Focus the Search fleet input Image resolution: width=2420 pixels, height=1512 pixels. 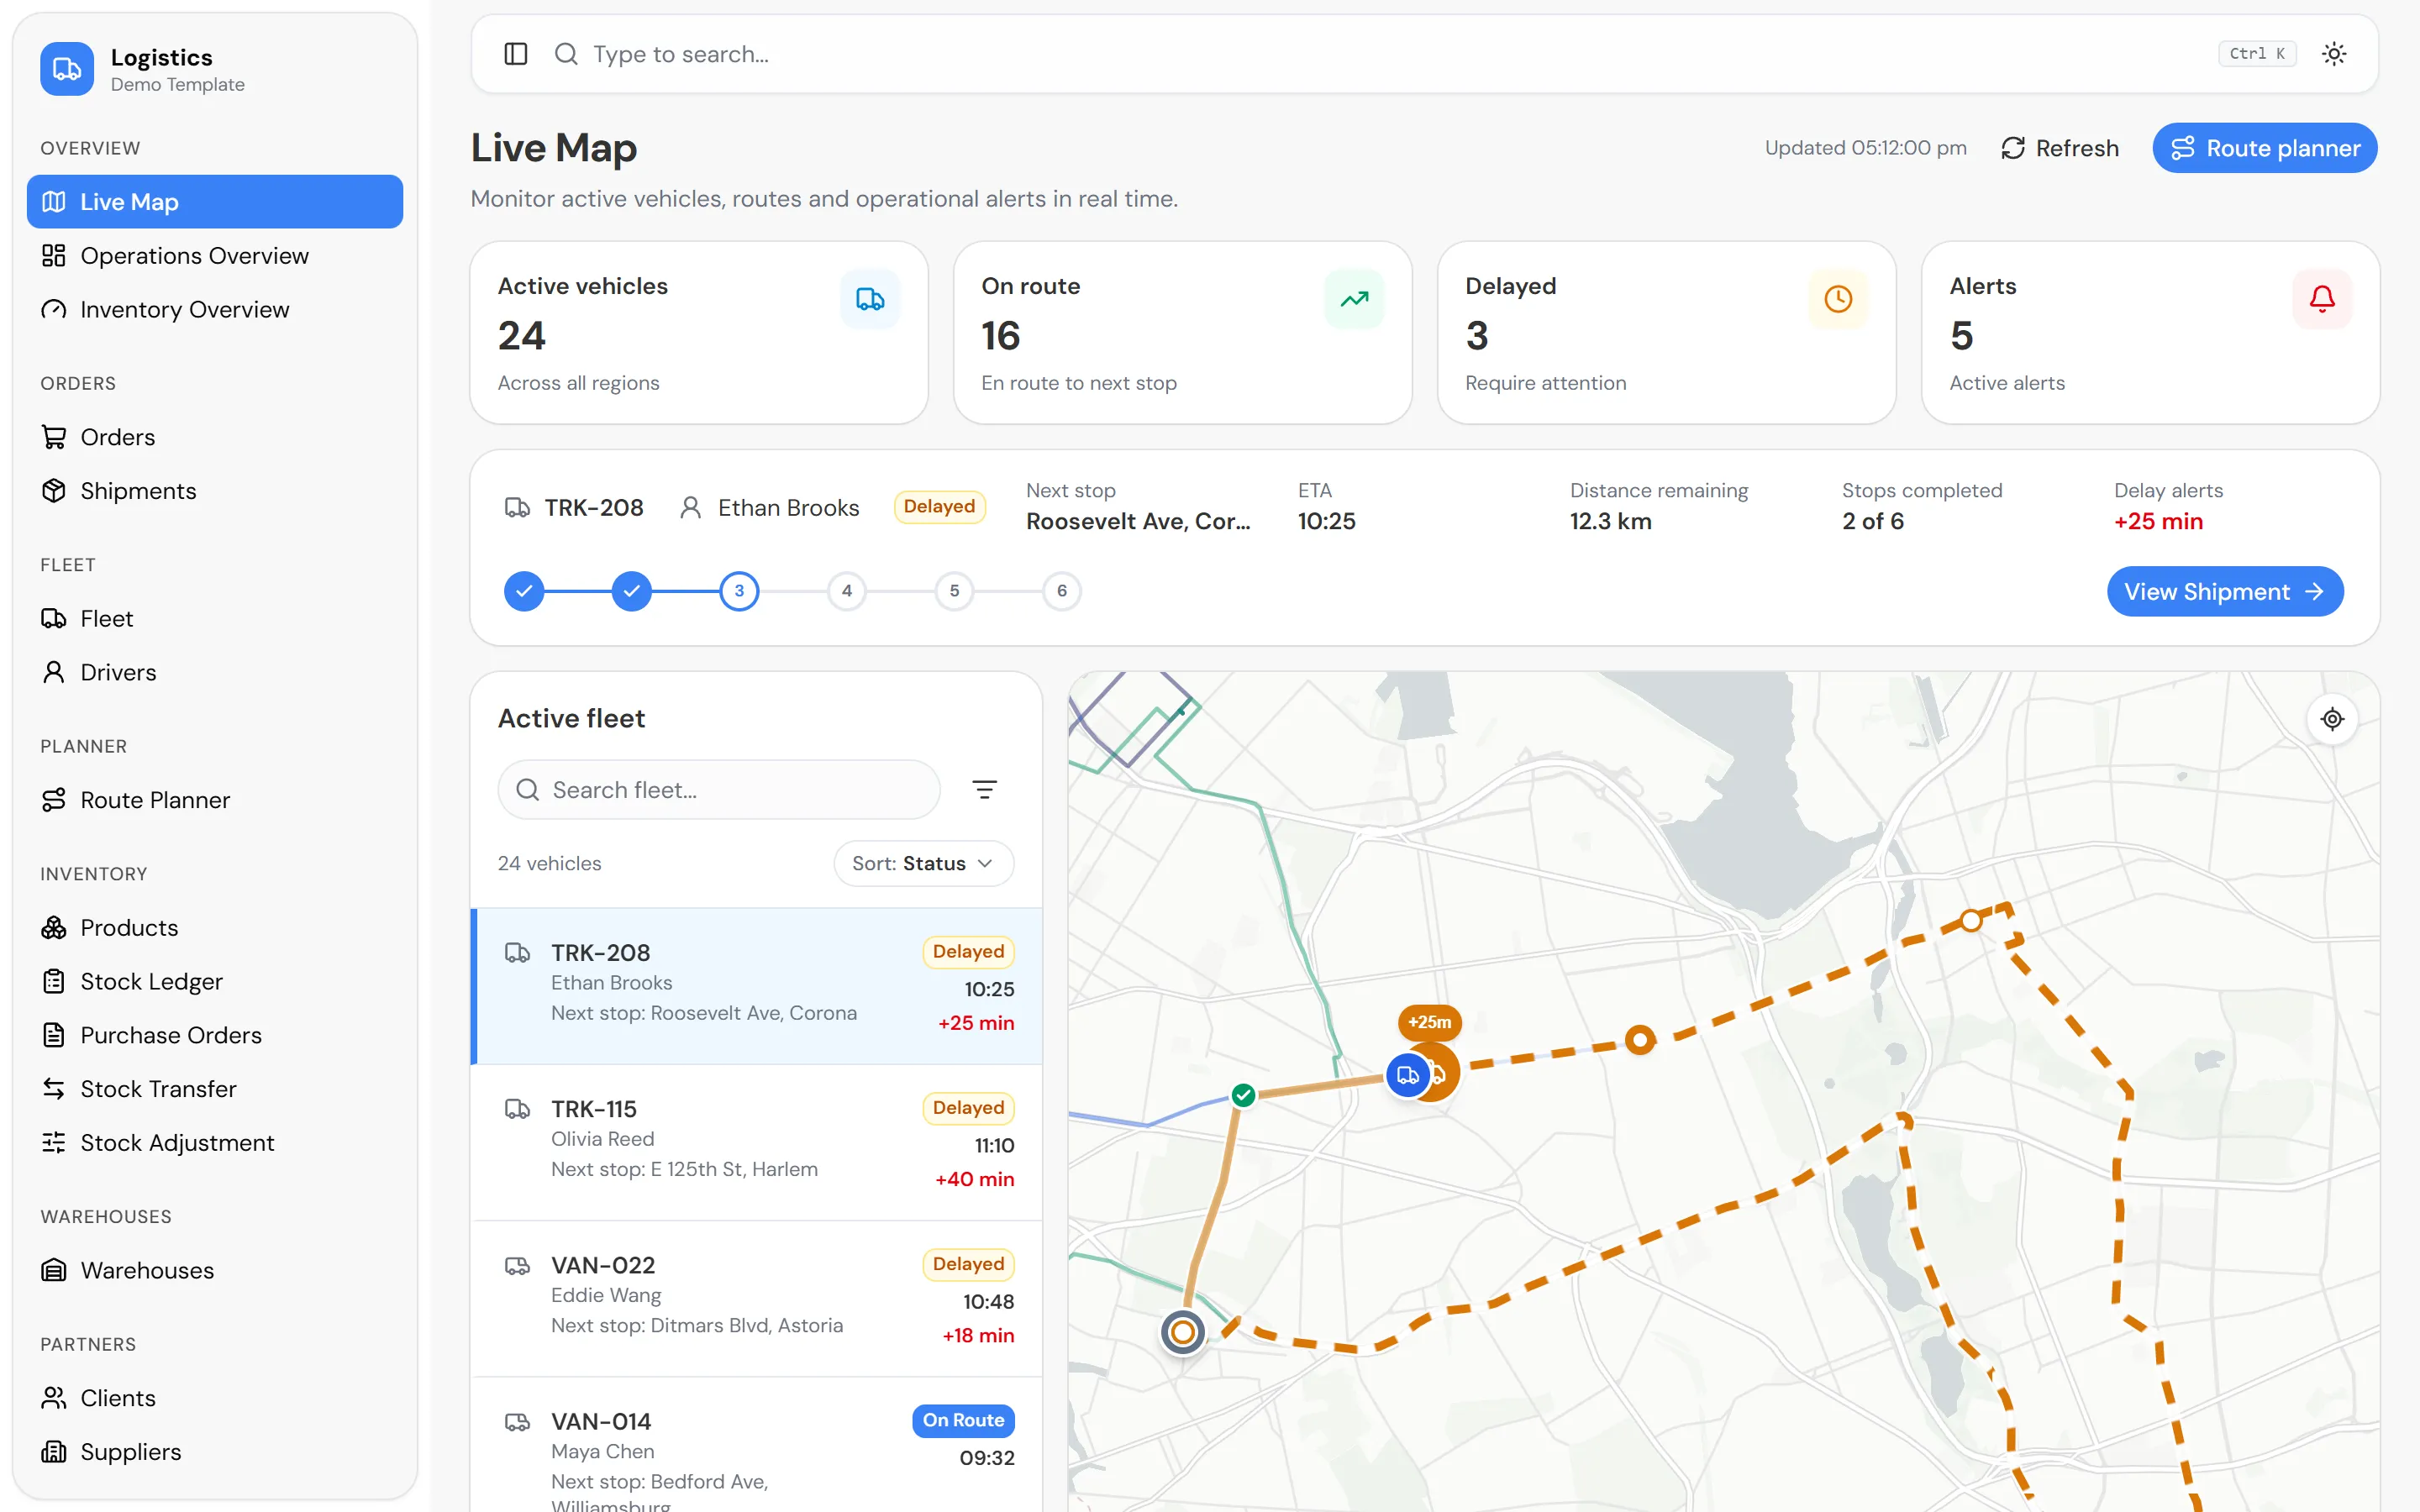click(x=719, y=790)
